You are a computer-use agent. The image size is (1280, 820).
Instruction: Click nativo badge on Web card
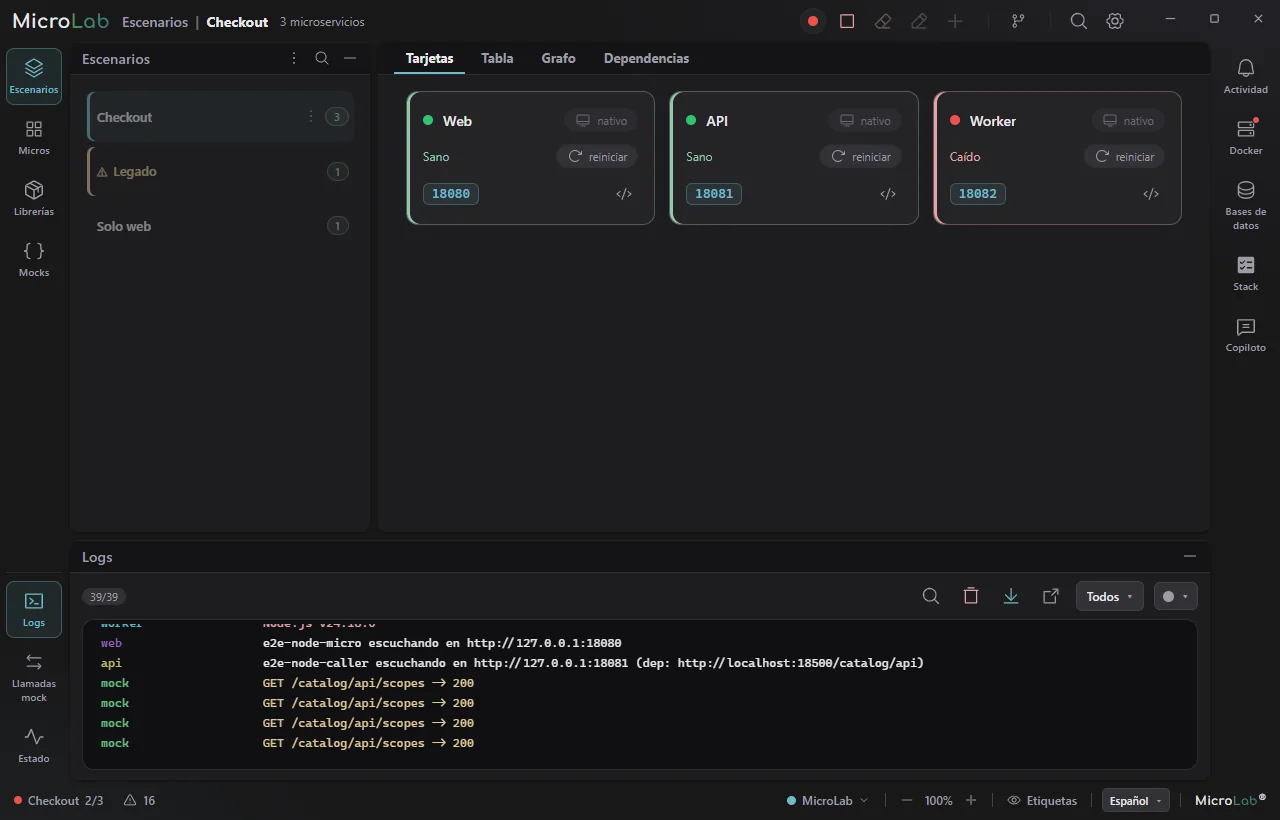(601, 121)
